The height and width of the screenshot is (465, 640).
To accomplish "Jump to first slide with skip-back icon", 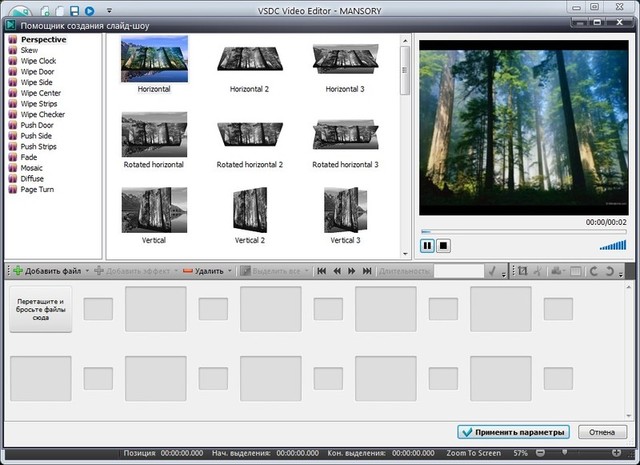I will click(322, 271).
